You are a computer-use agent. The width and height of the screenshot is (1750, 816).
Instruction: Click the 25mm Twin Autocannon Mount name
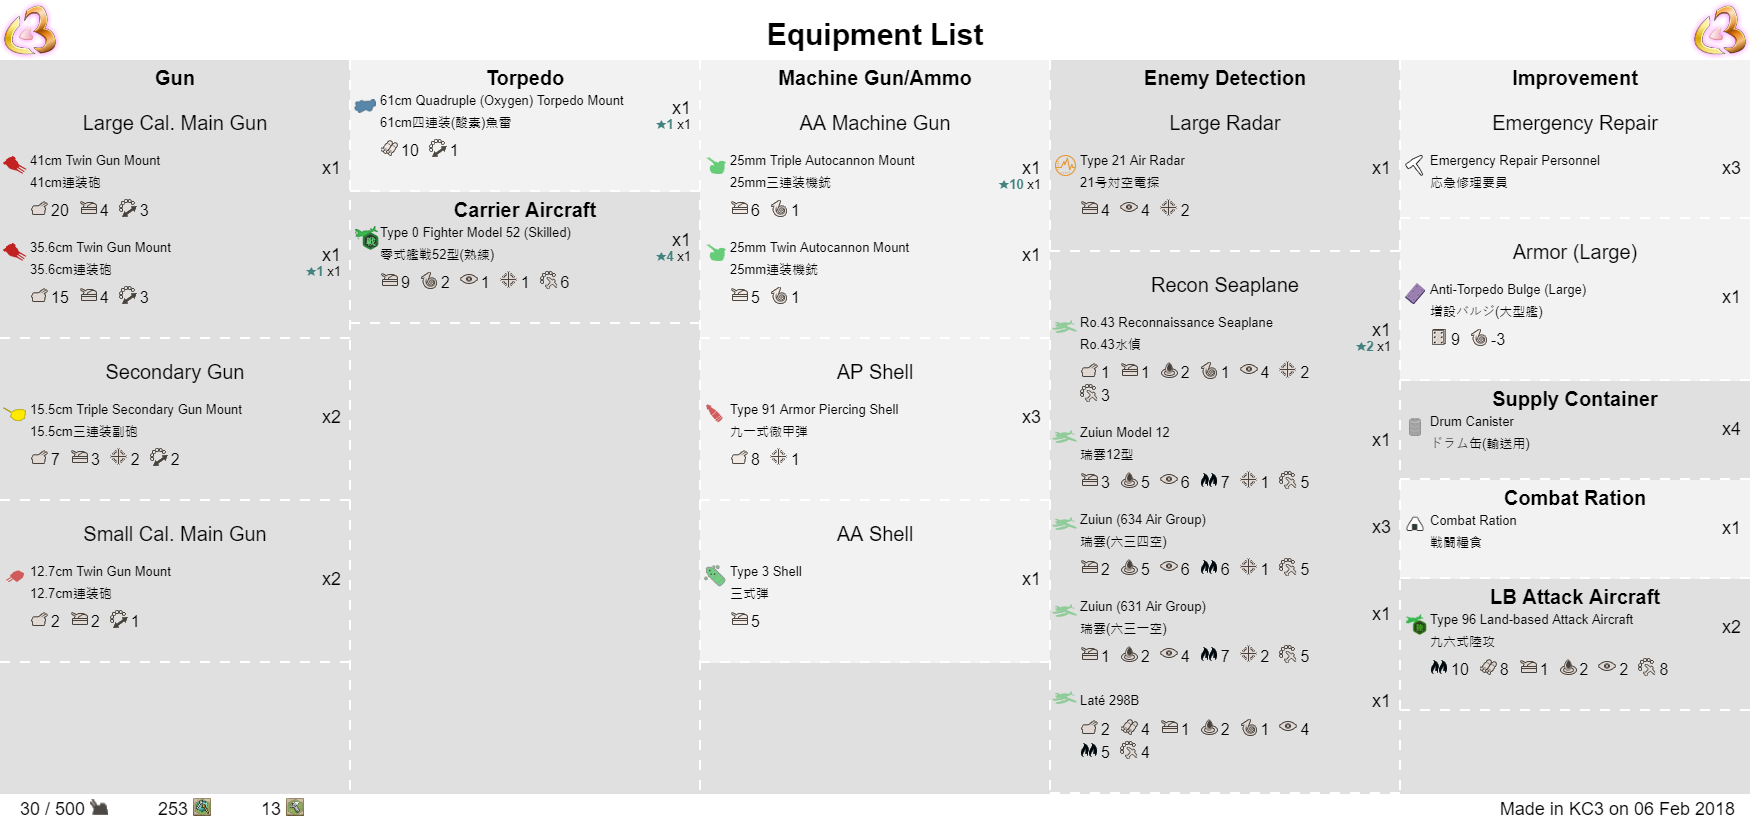(x=819, y=247)
